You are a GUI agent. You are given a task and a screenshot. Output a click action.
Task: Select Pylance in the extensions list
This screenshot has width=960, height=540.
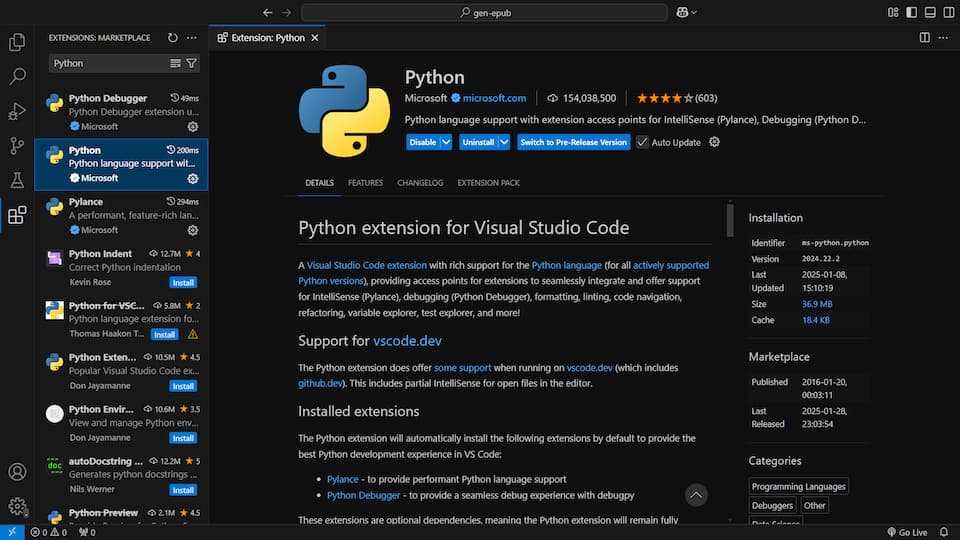coord(121,216)
